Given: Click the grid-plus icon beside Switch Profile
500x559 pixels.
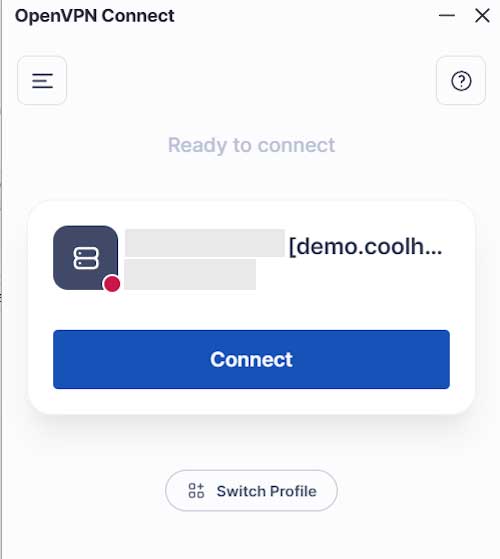Looking at the screenshot, I should (x=196, y=491).
